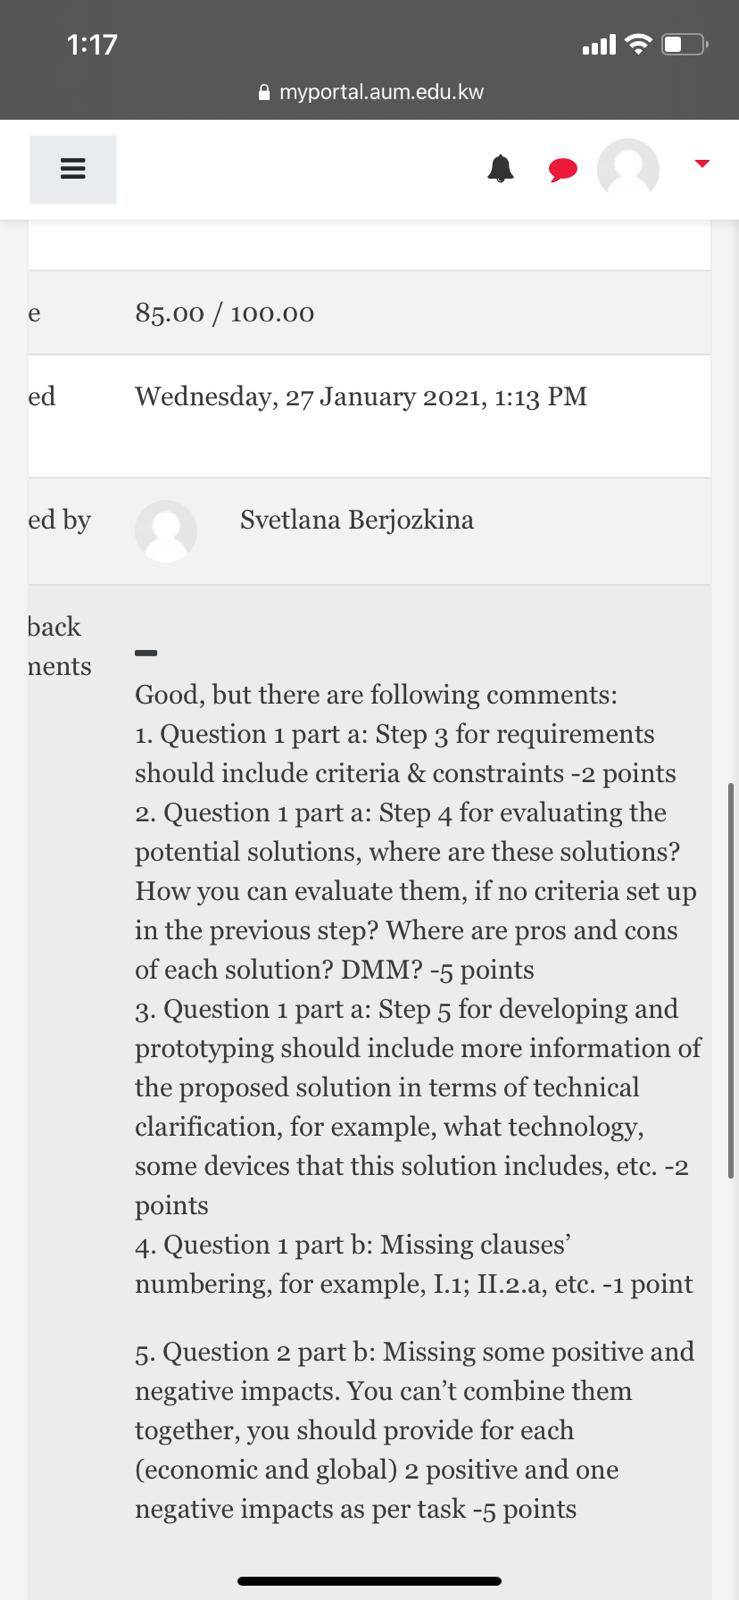Tap the 85.00 / 100.00 grade value
The width and height of the screenshot is (739, 1600).
click(x=225, y=313)
